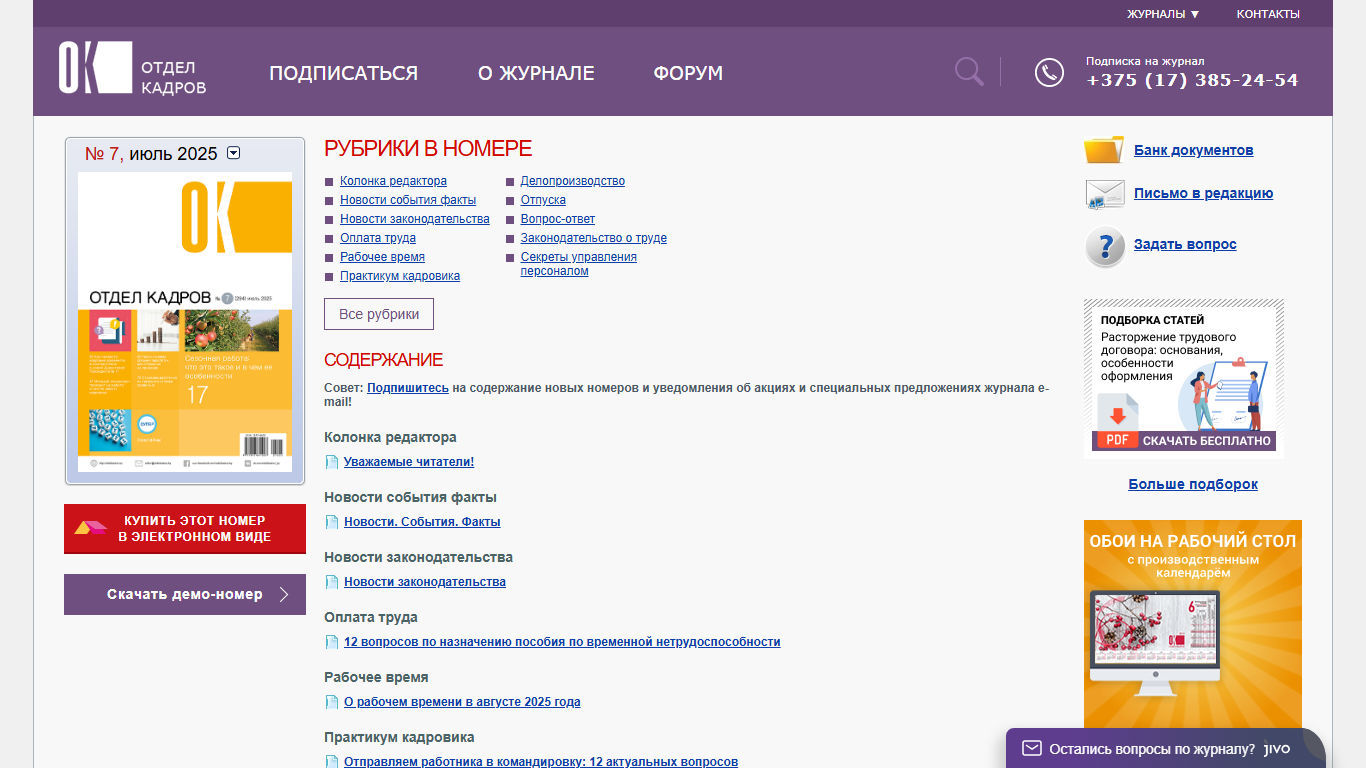
Task: Click the magazine cover thumbnail for issue №7
Action: 185,322
